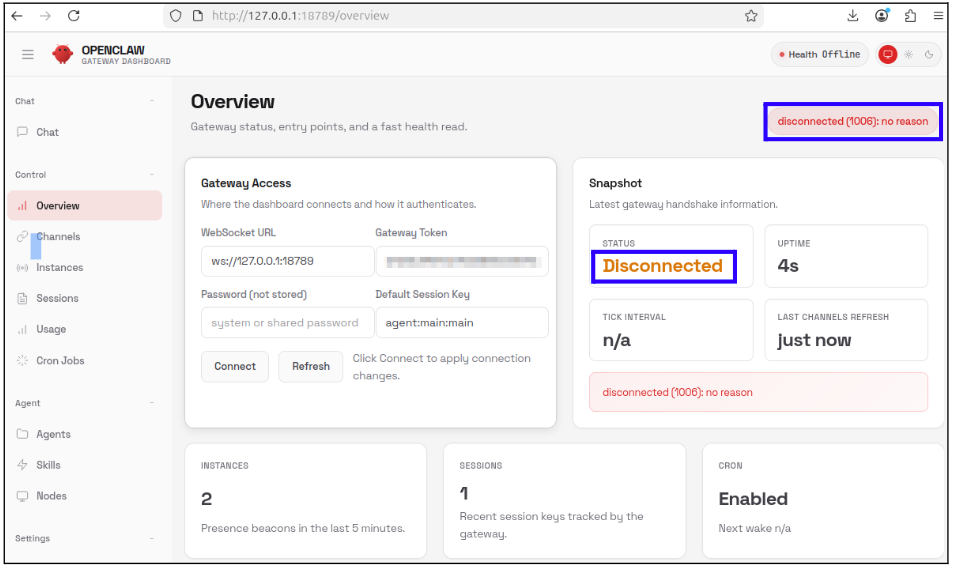The height and width of the screenshot is (569, 953).
Task: Open Agents in the sidebar
Action: (85, 434)
